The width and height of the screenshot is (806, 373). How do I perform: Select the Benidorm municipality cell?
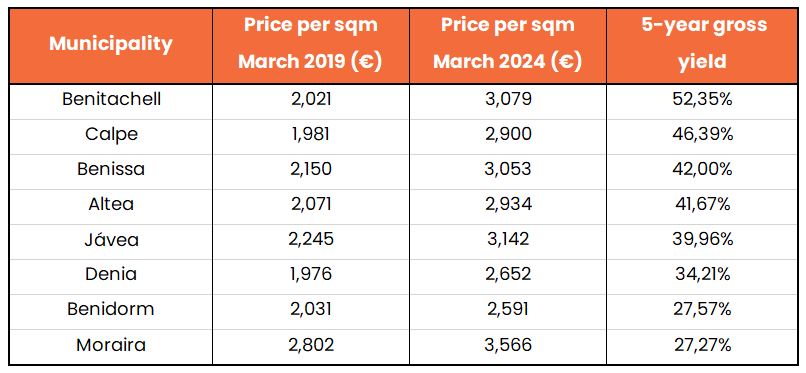[111, 309]
